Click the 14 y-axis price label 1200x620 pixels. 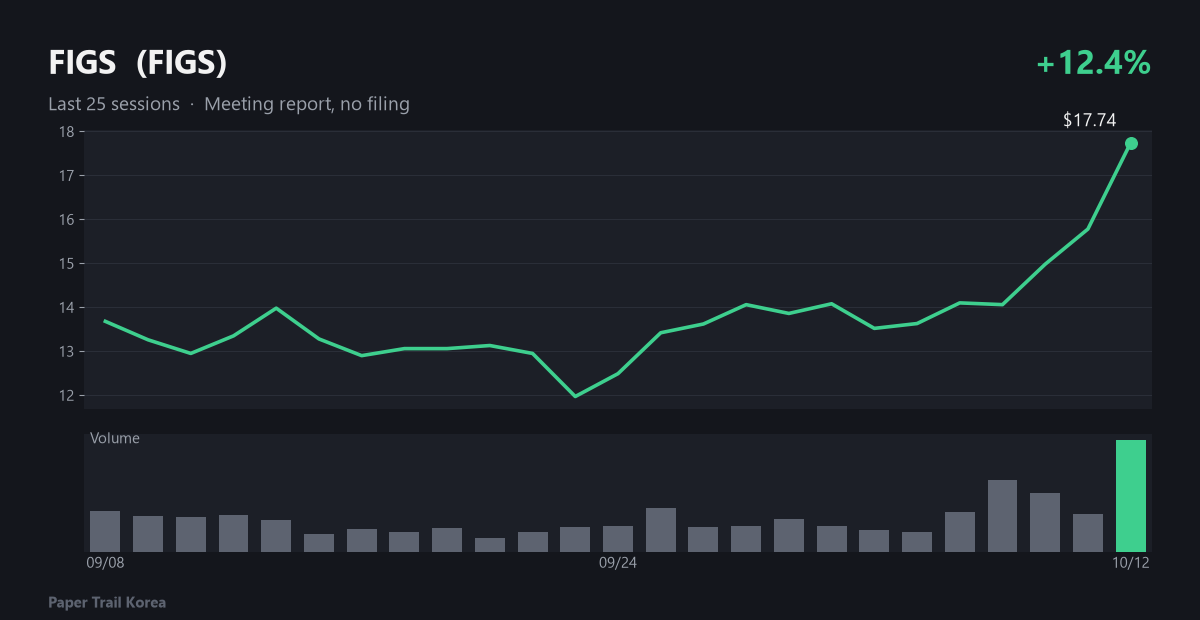[66, 308]
